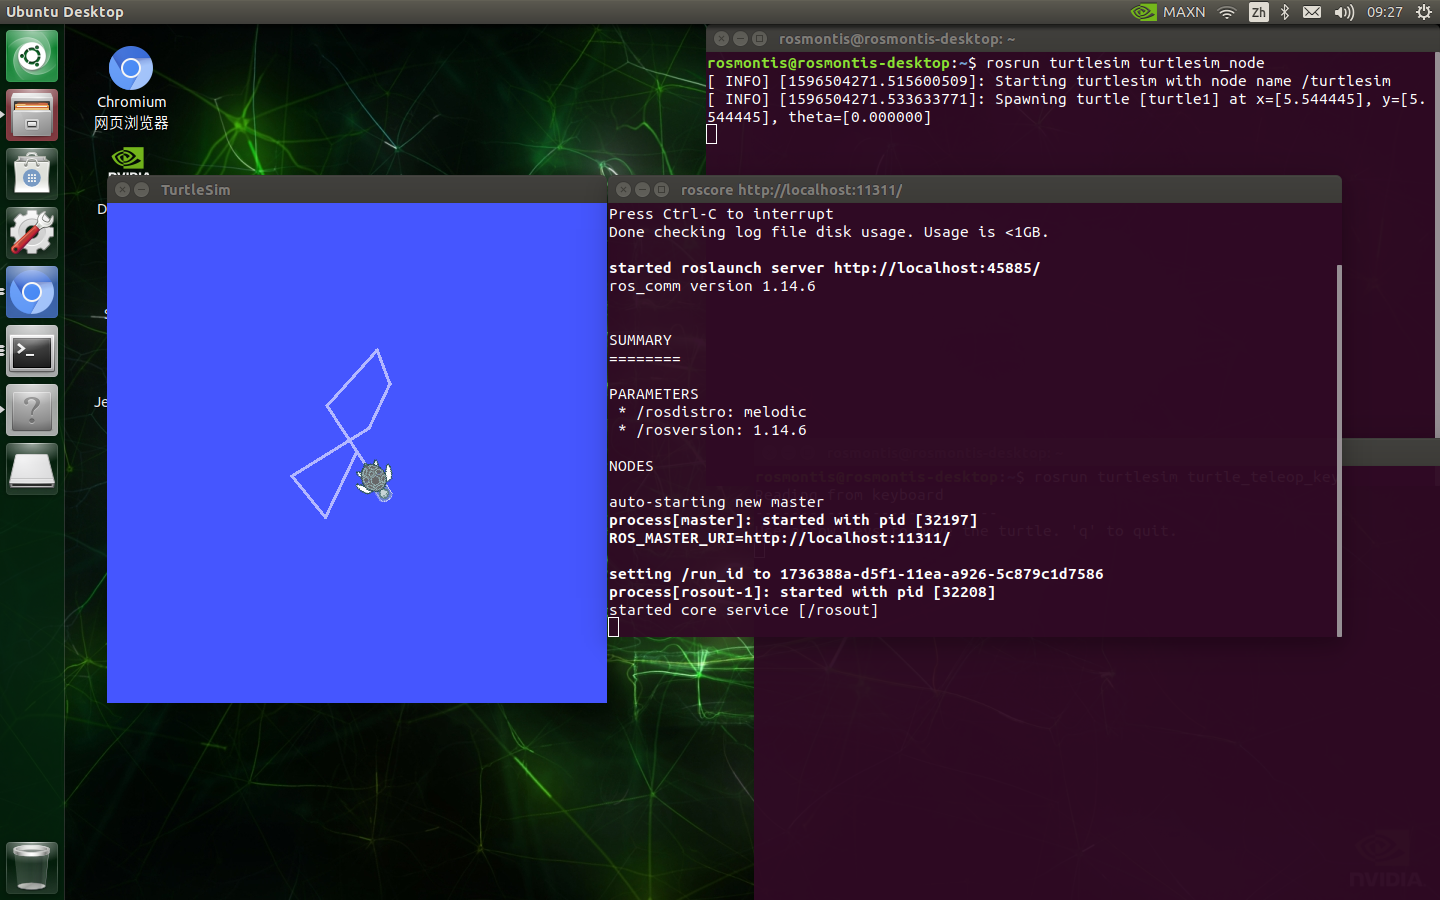Open the Help question mark launcher

point(32,410)
